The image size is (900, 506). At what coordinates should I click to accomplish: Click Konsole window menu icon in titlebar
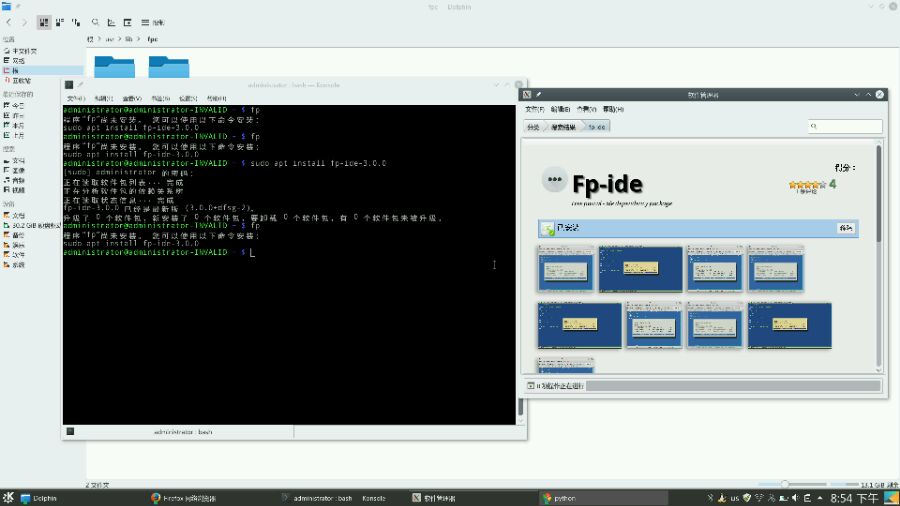click(x=69, y=85)
